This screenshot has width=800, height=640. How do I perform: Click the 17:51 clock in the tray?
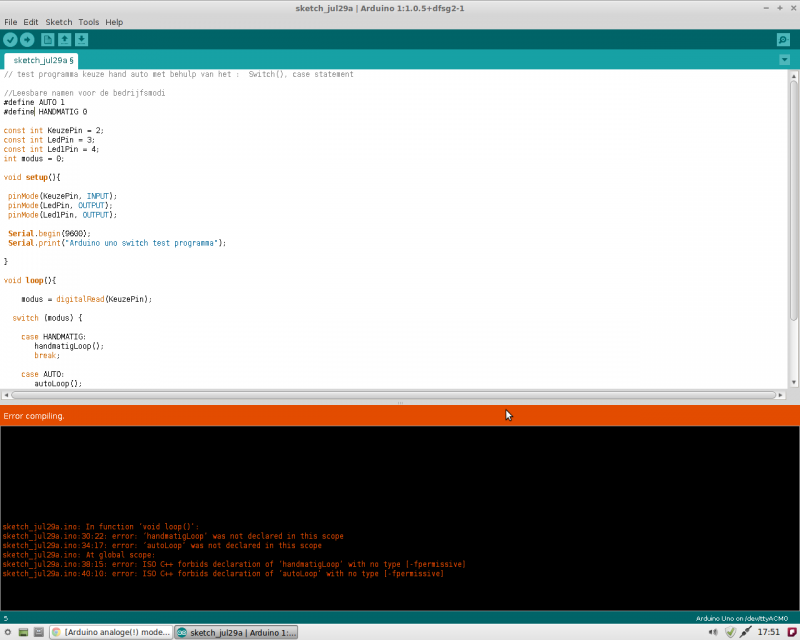[769, 632]
